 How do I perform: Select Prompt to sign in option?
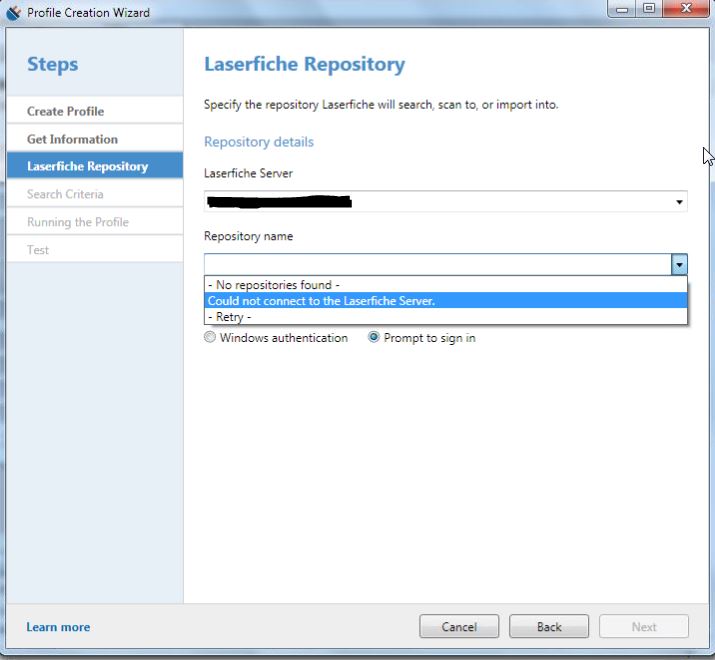[x=373, y=338]
